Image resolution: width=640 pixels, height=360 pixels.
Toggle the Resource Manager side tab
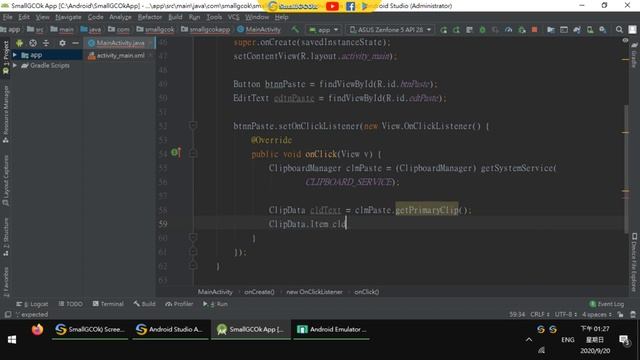click(5, 114)
